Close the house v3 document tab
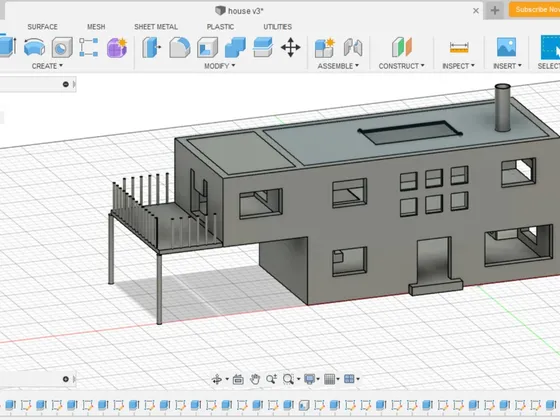This screenshot has height=420, width=560. click(x=476, y=11)
